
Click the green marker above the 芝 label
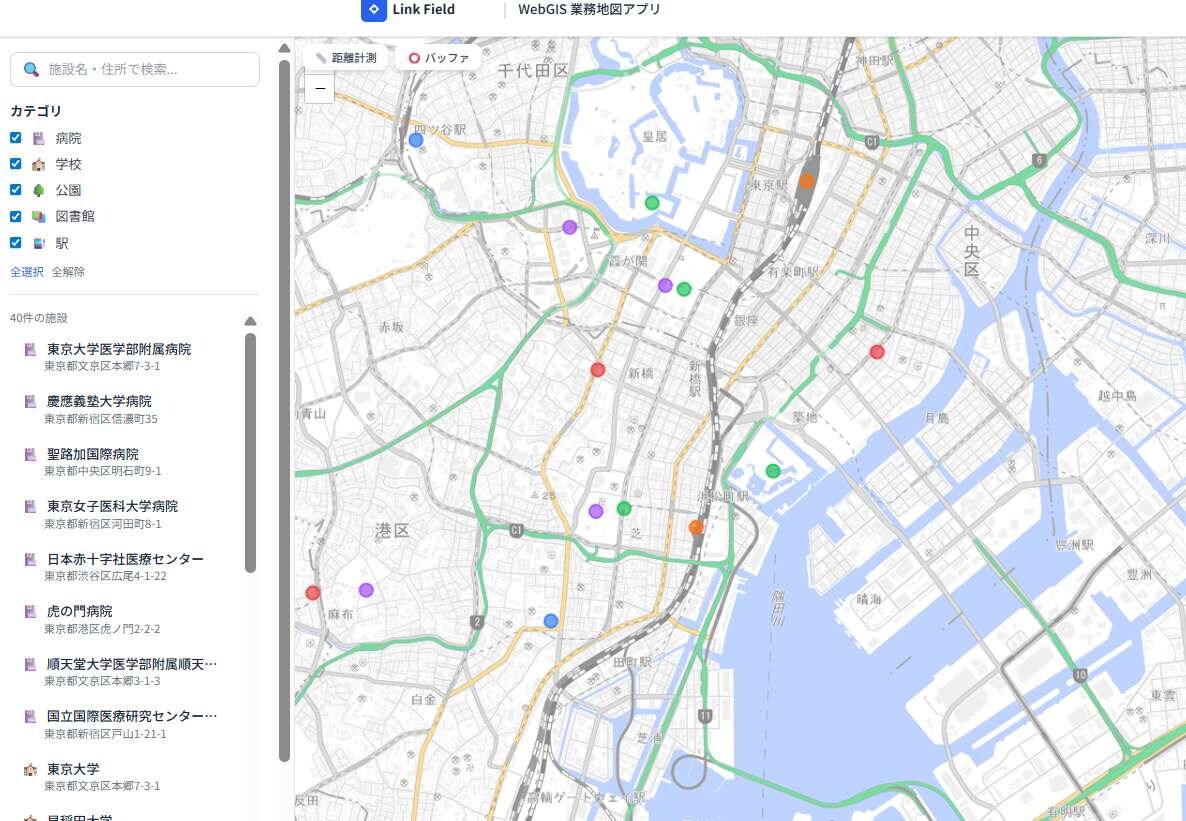624,508
